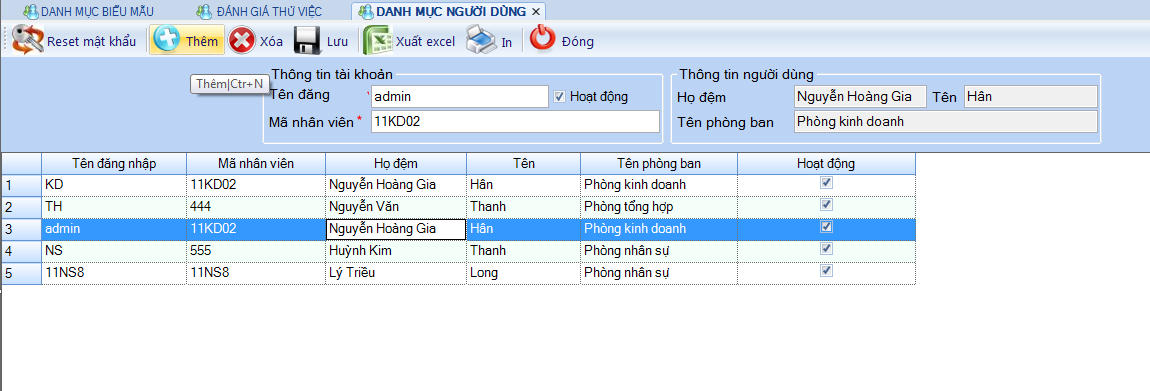Screen dimensions: 1150x391
Task: Click the DANH MỤC BIỂU MẪU tab icon
Action: tap(31, 12)
